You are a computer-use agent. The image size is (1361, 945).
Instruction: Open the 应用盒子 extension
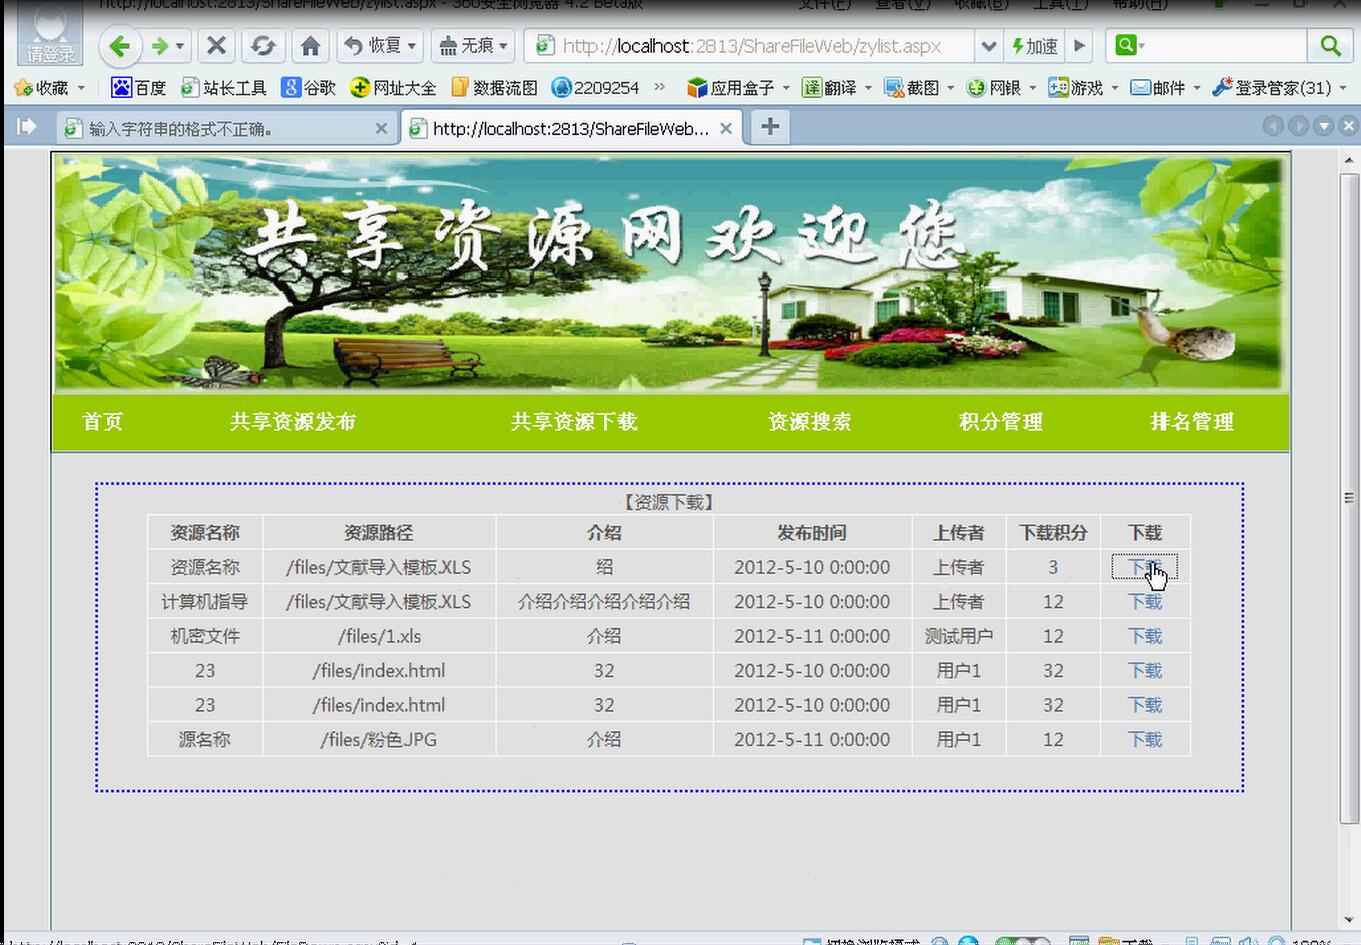pos(731,88)
